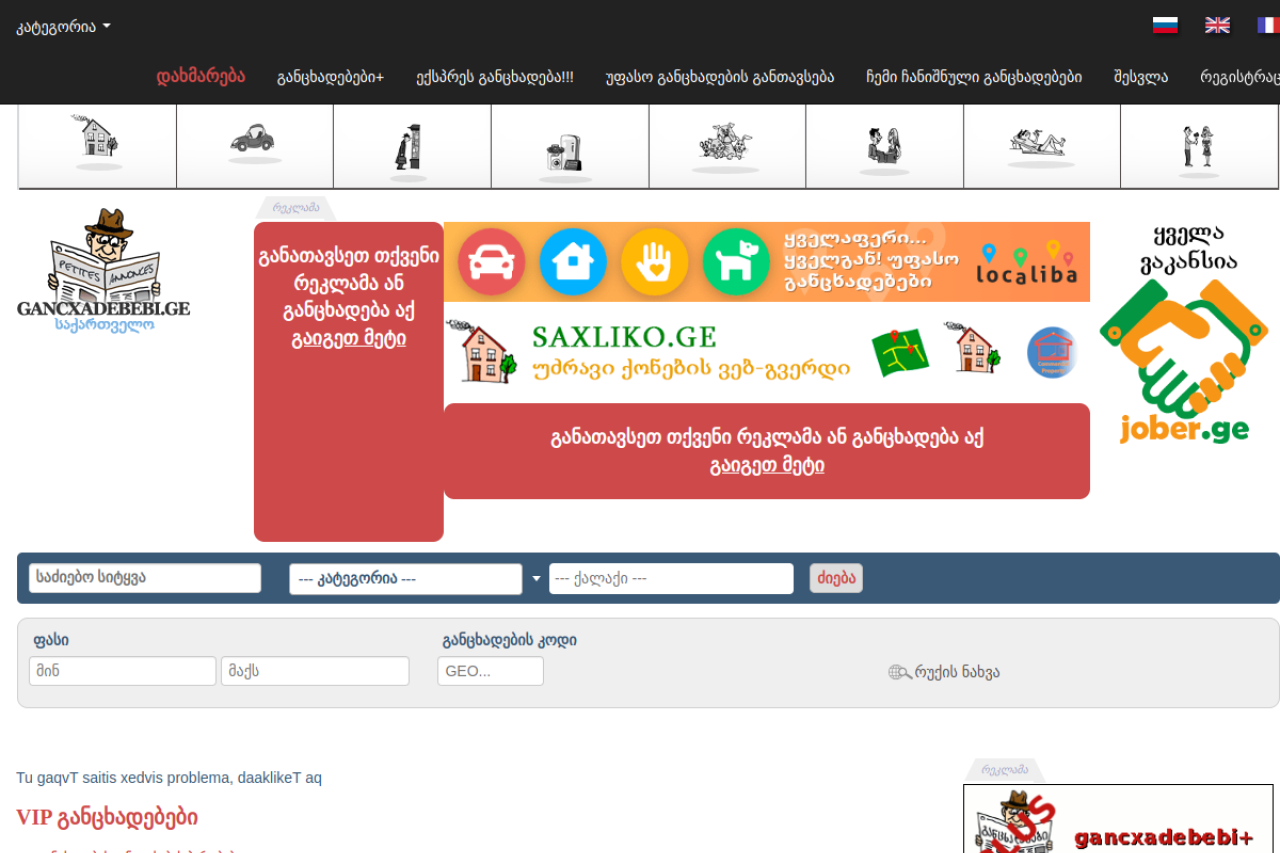The width and height of the screenshot is (1280, 853).
Task: Click the blue house icon in localiba banner
Action: [573, 262]
